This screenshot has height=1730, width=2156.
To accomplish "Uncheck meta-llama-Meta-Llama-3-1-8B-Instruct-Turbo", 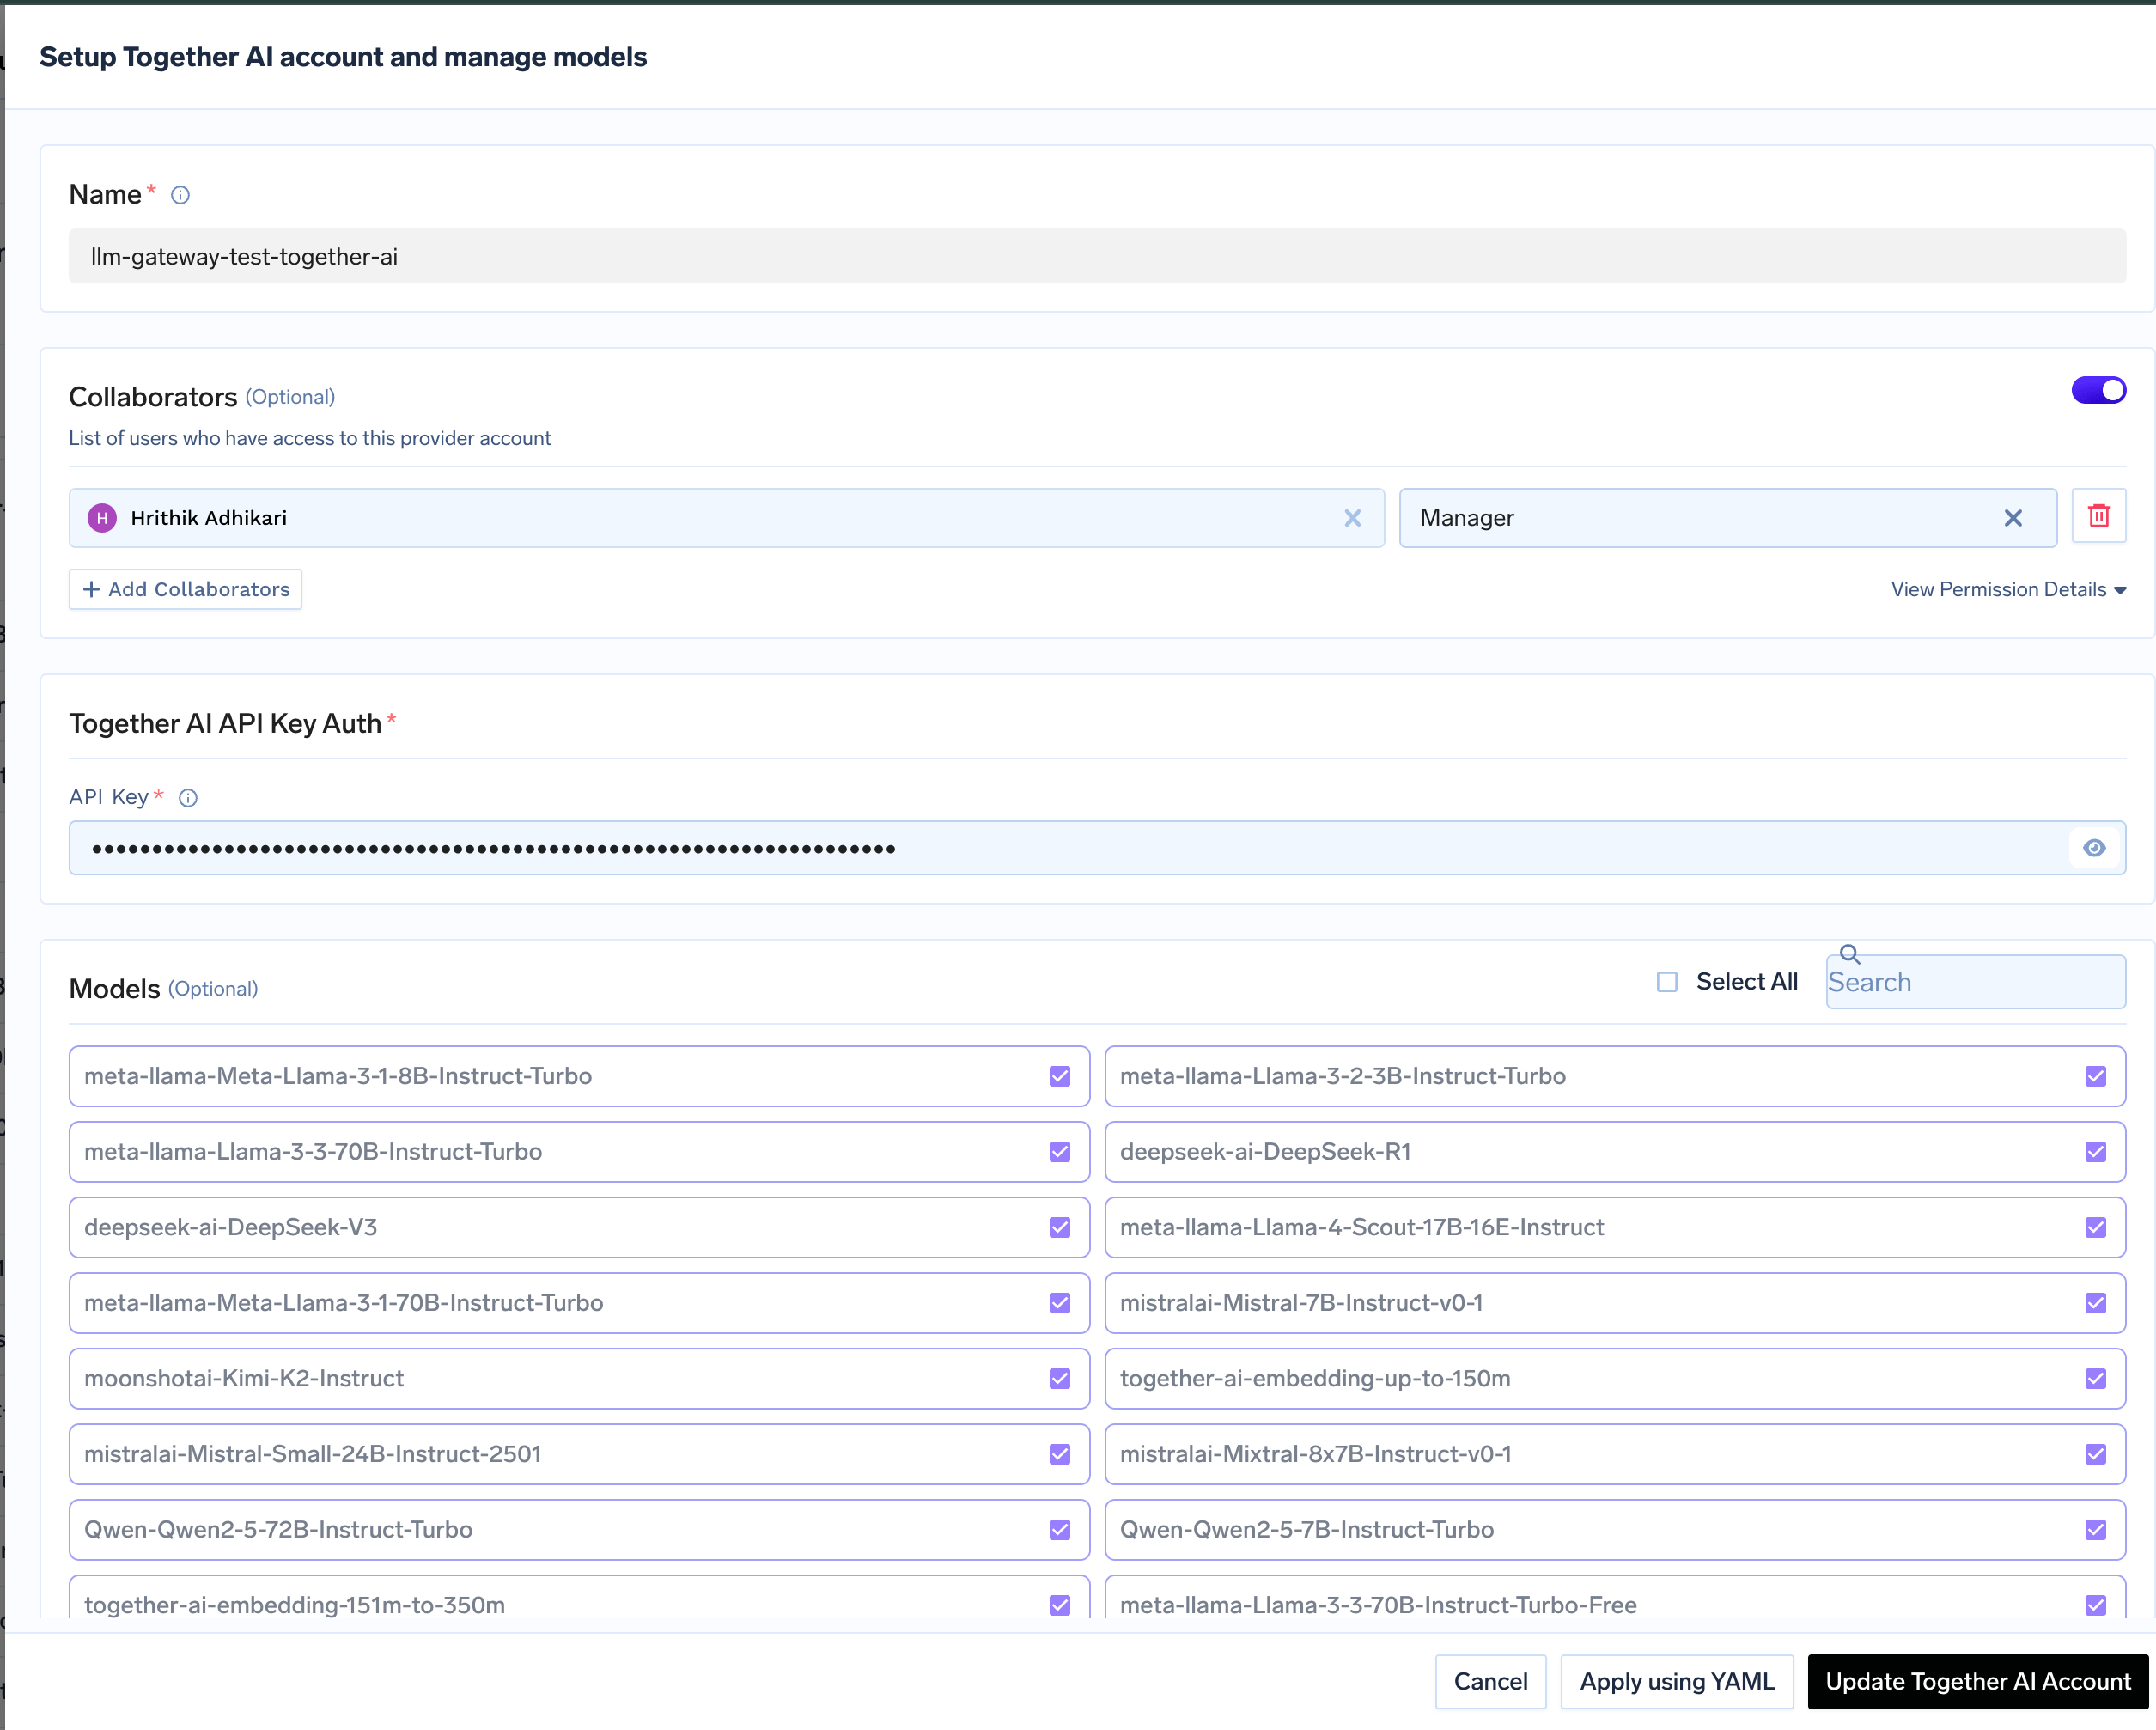I will coord(1060,1077).
